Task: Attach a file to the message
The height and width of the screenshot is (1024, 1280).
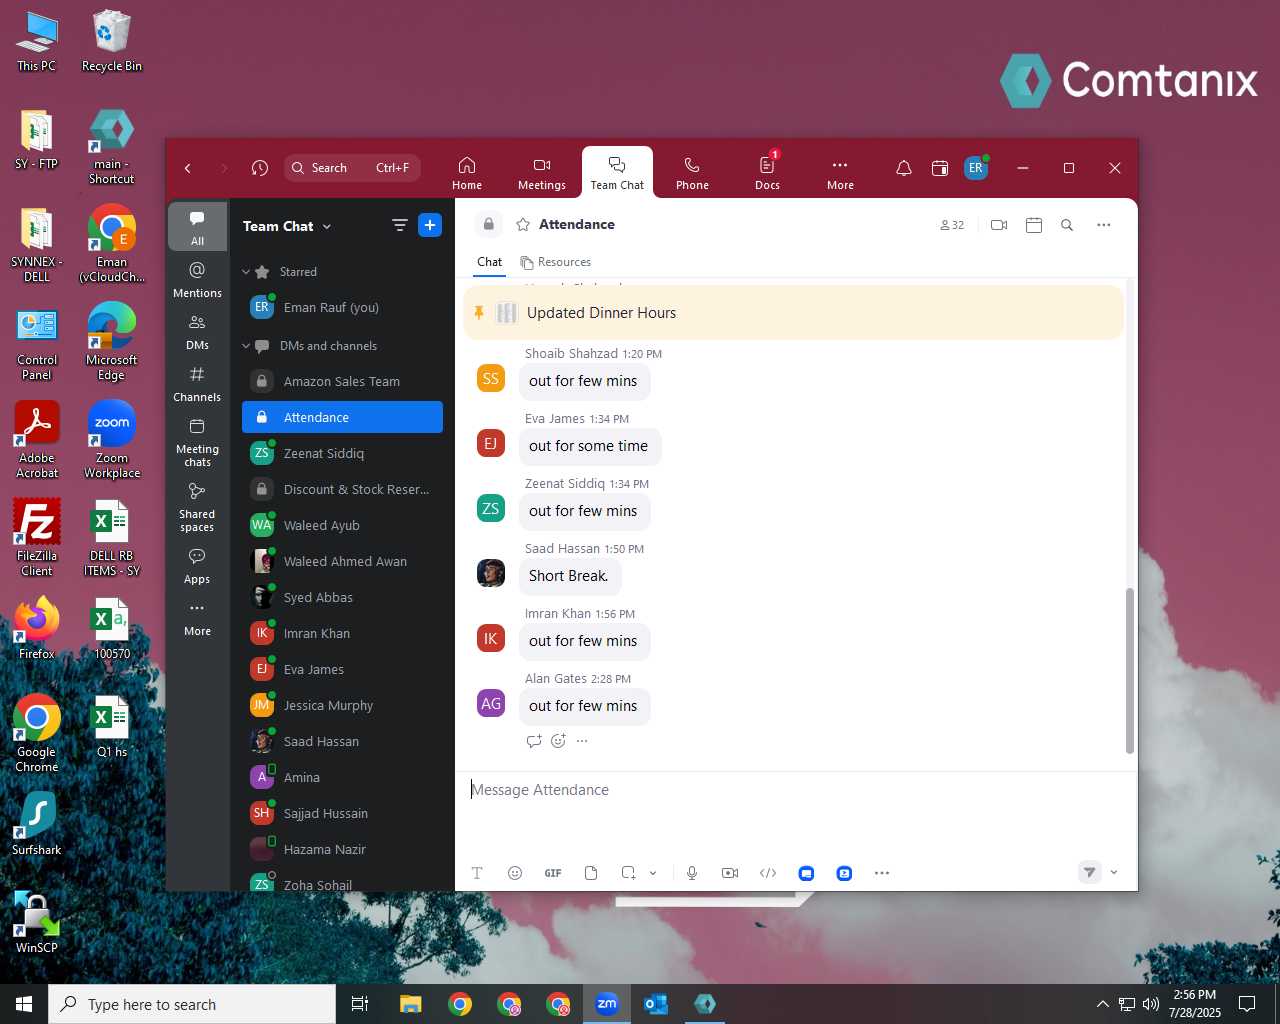Action: pyautogui.click(x=591, y=873)
